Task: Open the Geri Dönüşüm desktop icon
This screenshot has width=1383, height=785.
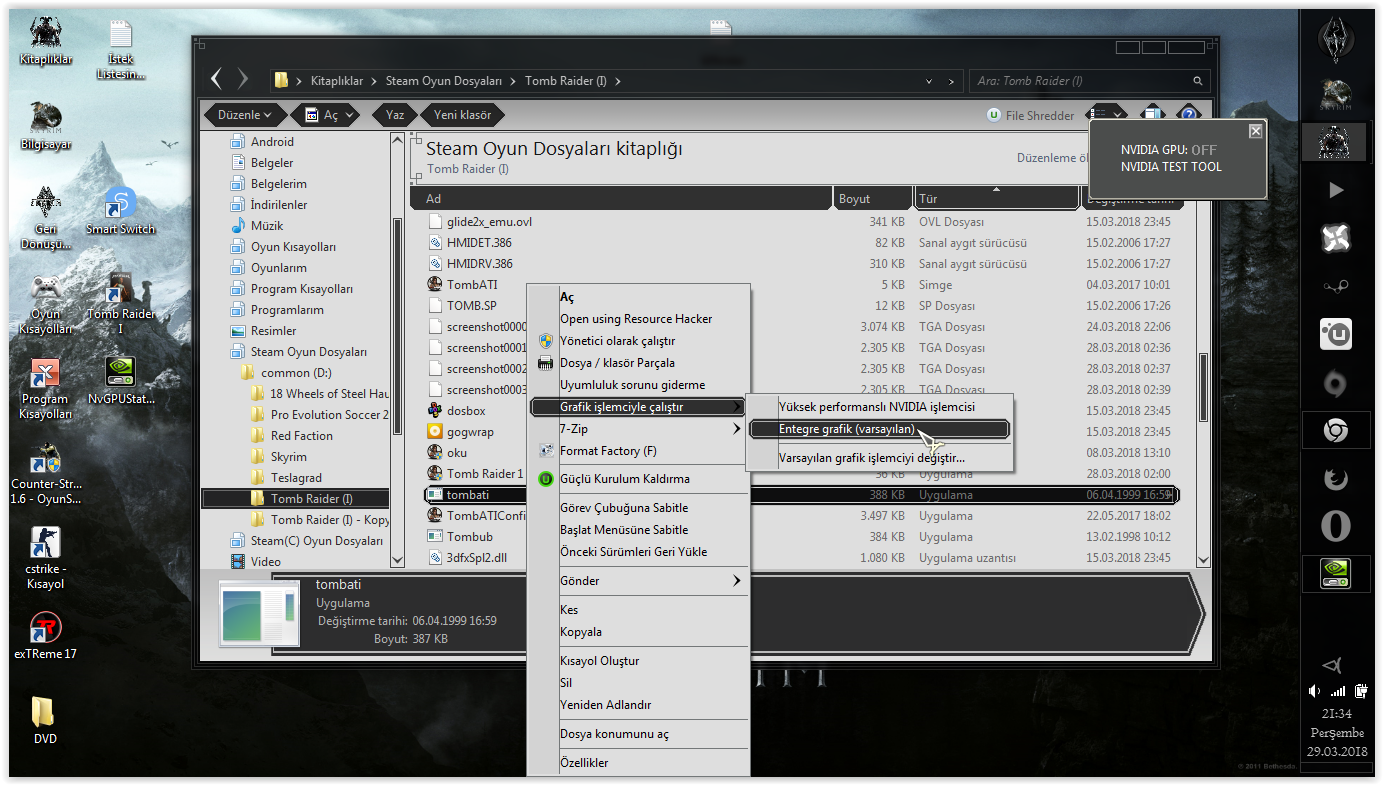Action: point(45,216)
